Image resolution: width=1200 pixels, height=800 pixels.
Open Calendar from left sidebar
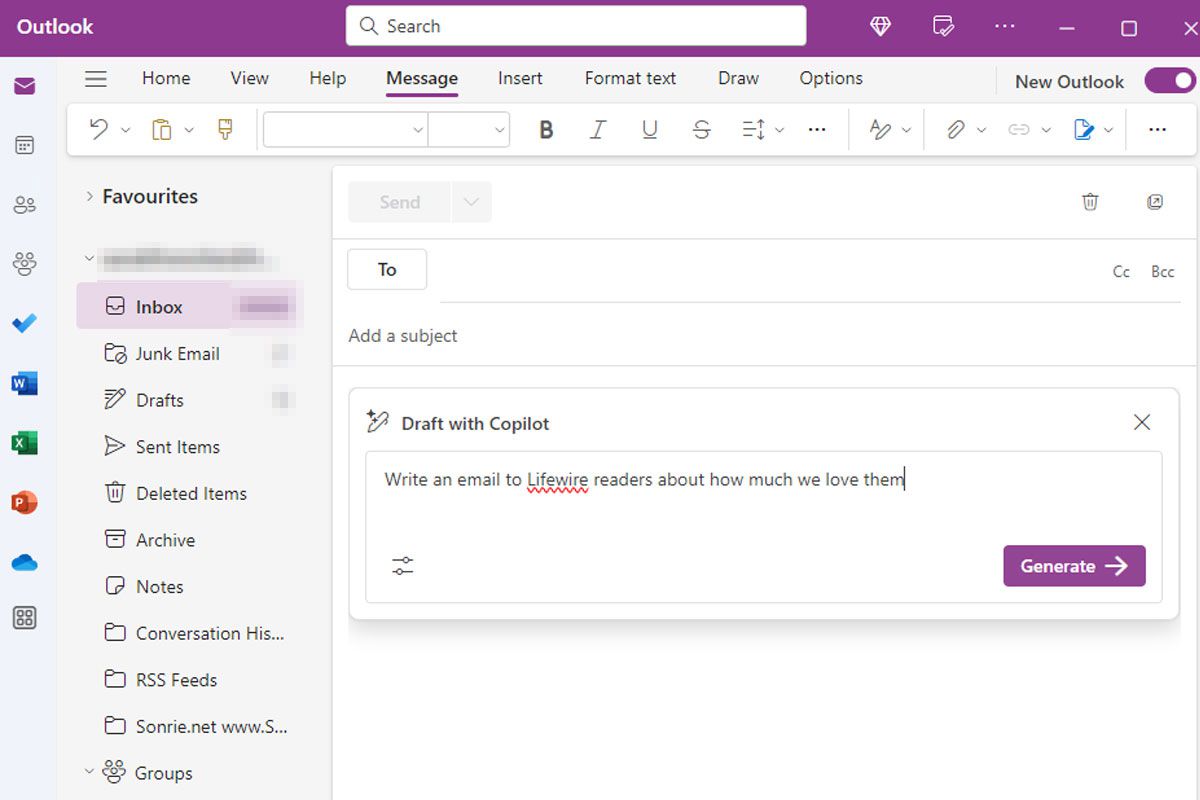[x=25, y=146]
